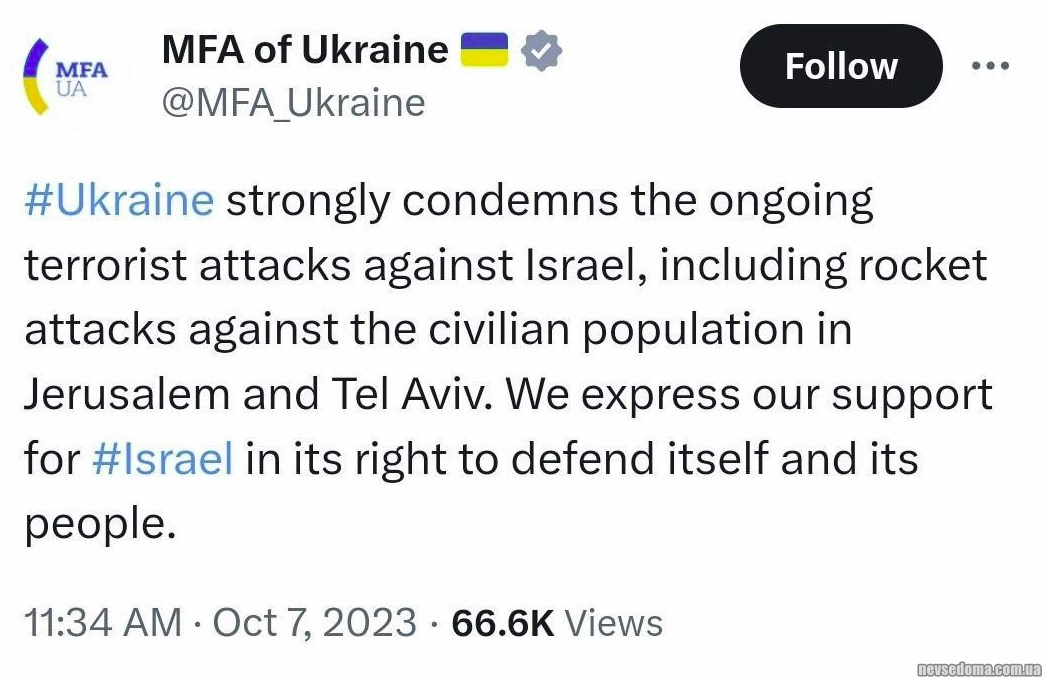Click the nevsedoma.com.ua watermark

[x=979, y=667]
